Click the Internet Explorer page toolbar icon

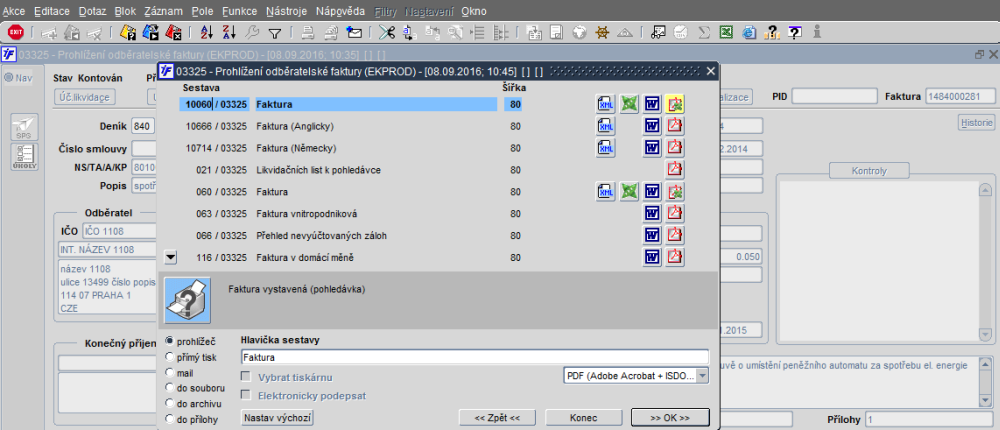click(x=749, y=32)
